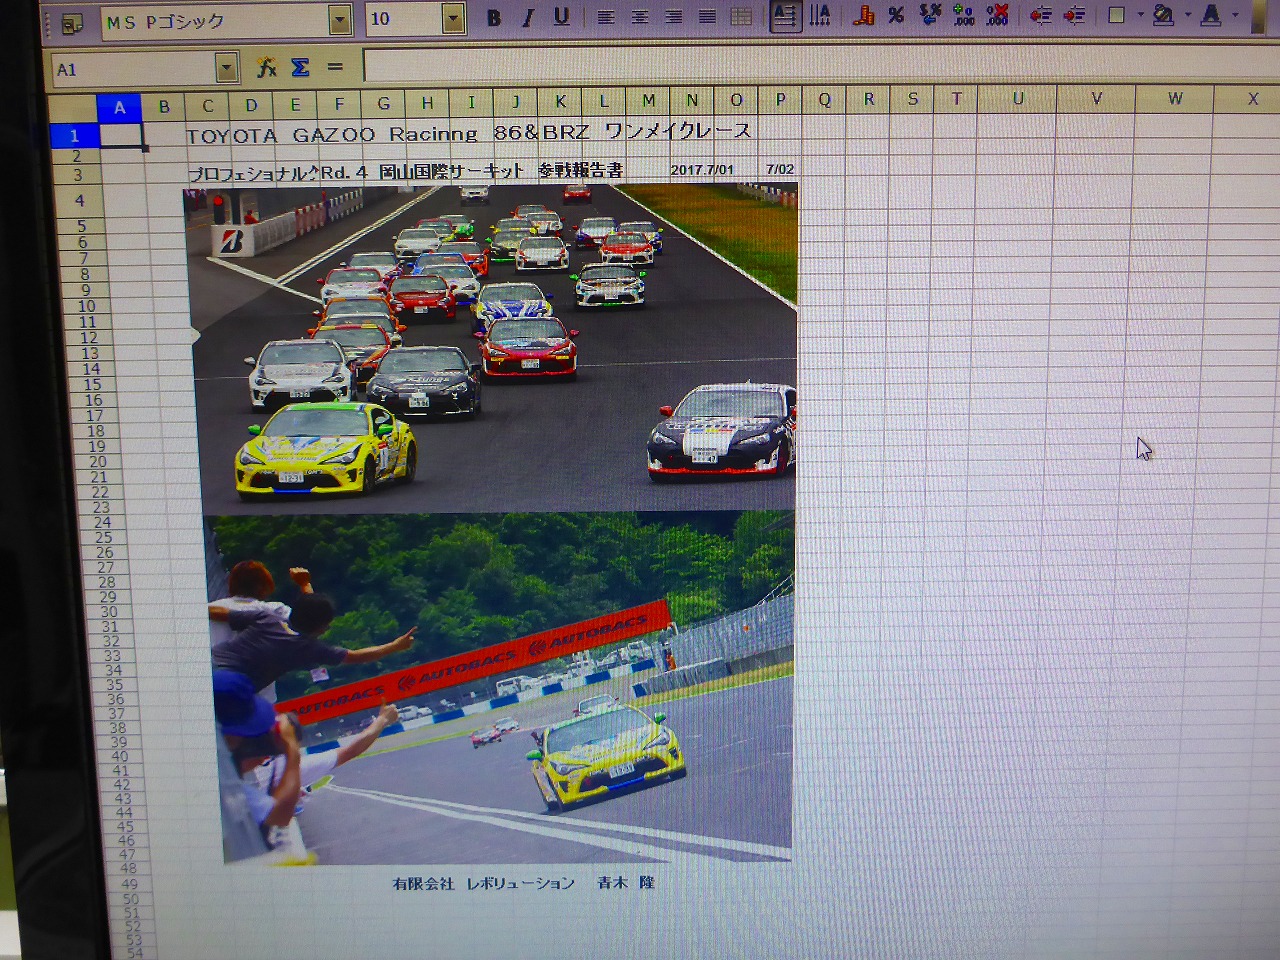Apply background color fill
The image size is (1280, 960).
coord(1163,15)
